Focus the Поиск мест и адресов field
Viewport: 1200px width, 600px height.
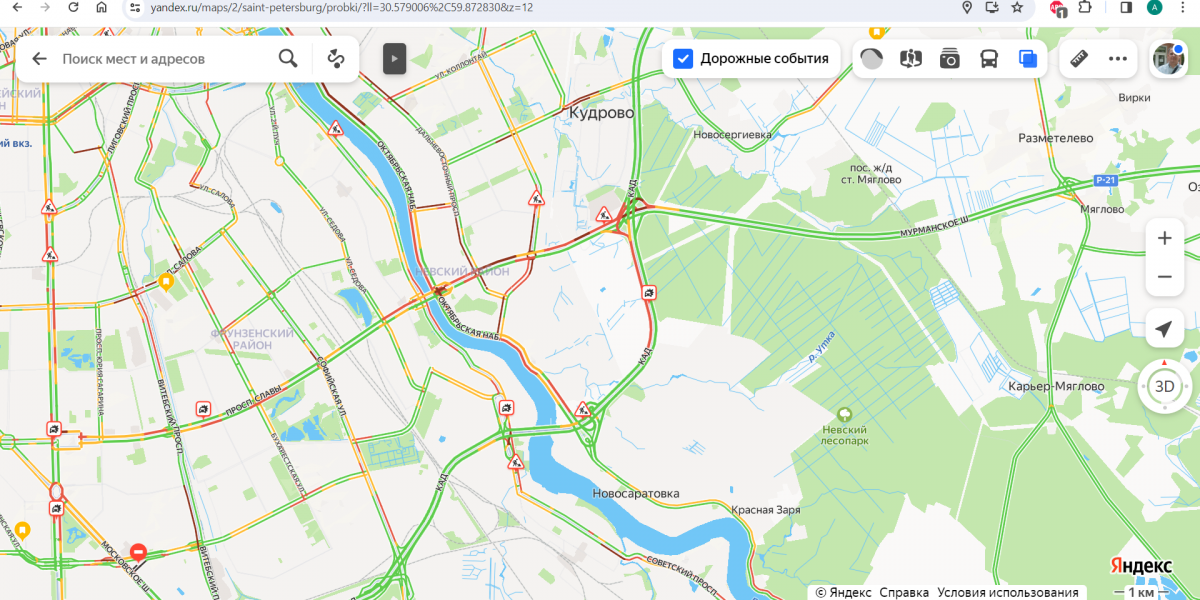[160, 58]
